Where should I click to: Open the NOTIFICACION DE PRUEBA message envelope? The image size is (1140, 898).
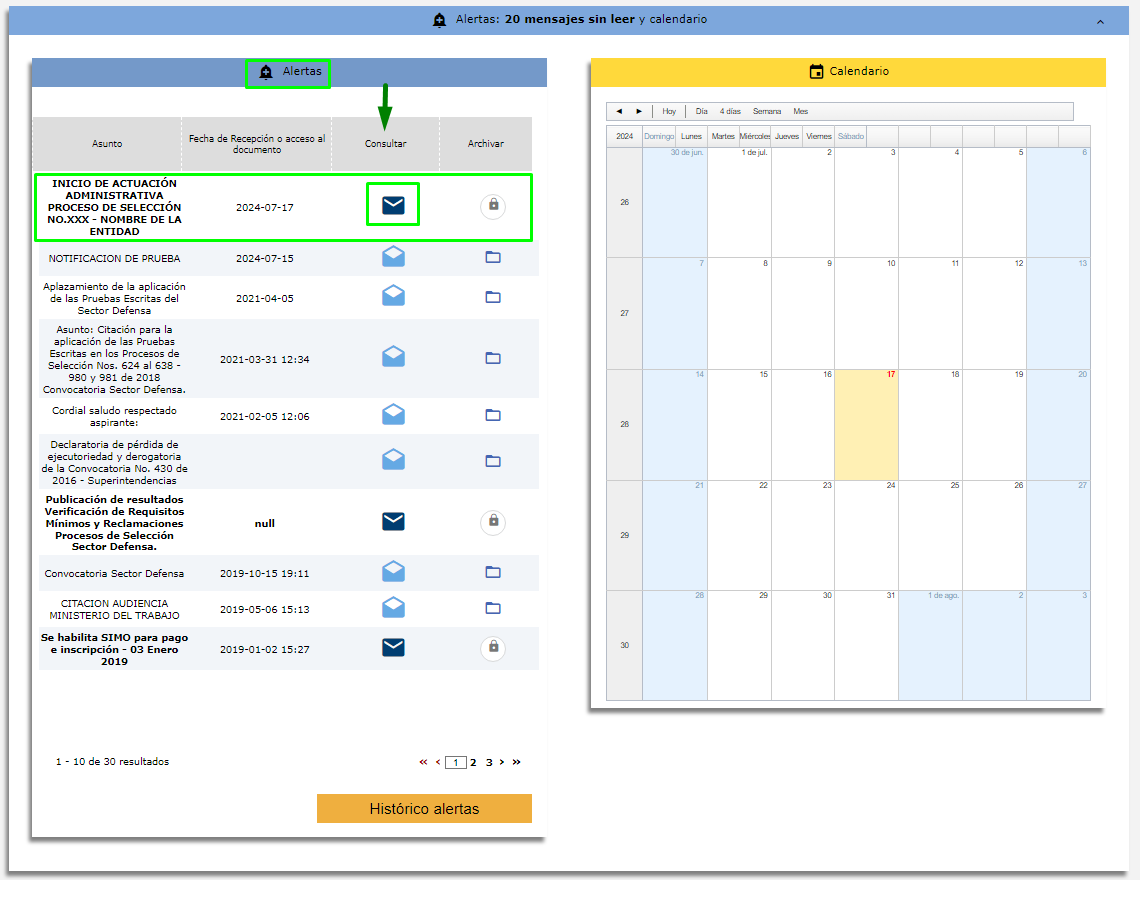click(x=393, y=257)
